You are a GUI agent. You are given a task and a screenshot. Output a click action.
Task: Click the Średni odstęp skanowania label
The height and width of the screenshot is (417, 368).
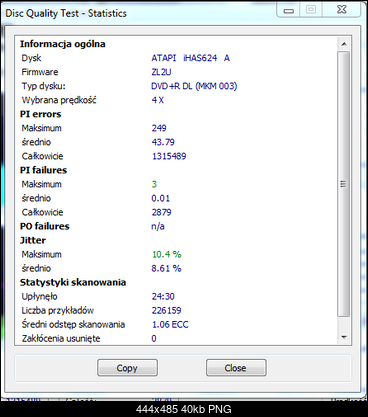73,324
